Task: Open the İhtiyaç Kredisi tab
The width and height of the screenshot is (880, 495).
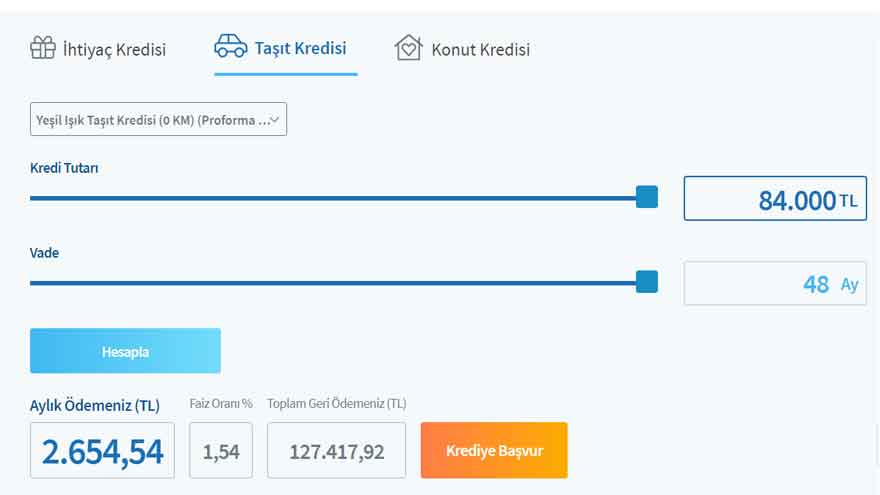Action: 98,49
